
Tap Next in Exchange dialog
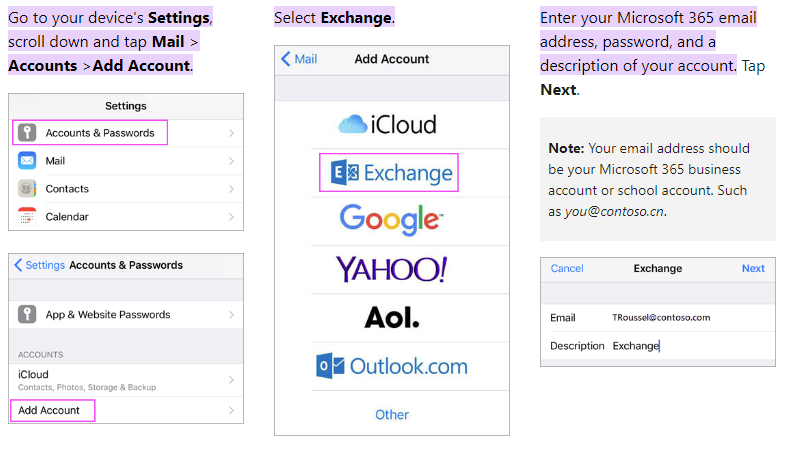click(753, 268)
